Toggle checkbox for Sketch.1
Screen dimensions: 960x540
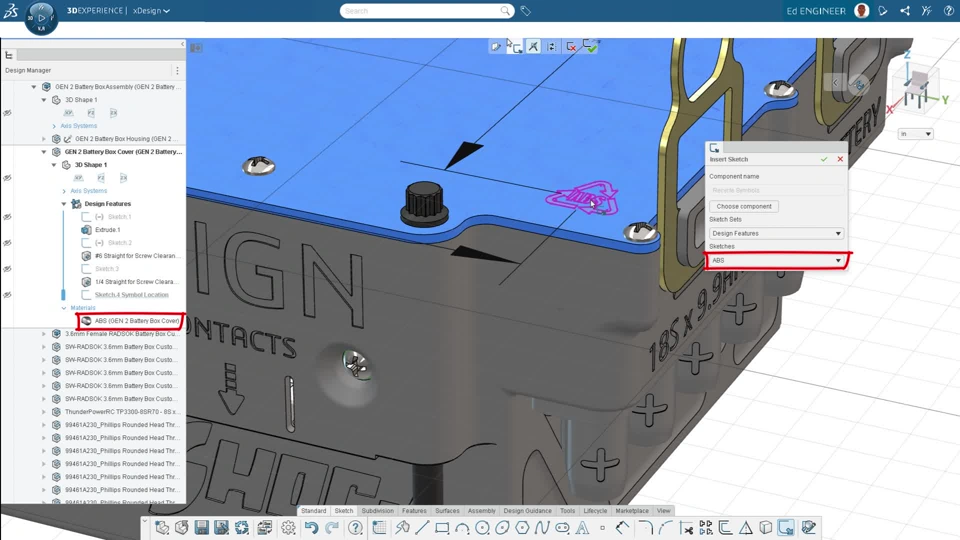tap(86, 217)
